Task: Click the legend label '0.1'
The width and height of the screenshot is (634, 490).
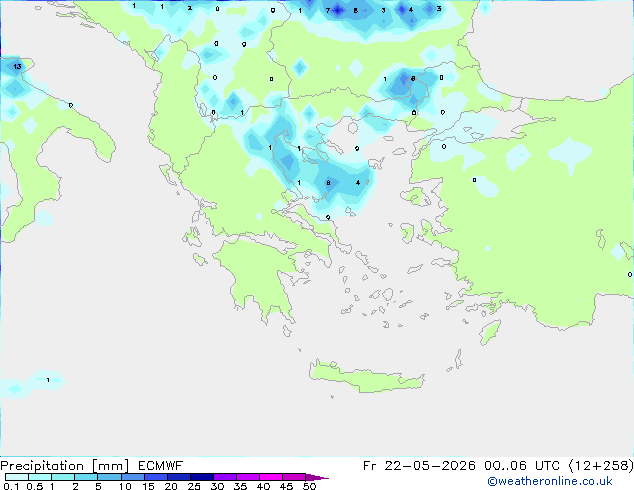Action: 11,486
